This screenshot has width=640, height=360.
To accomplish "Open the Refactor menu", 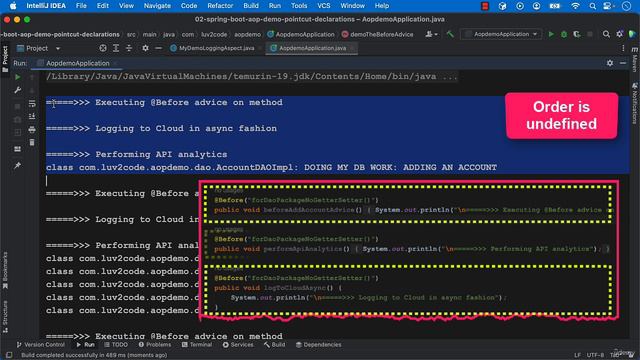I will coord(220,6).
